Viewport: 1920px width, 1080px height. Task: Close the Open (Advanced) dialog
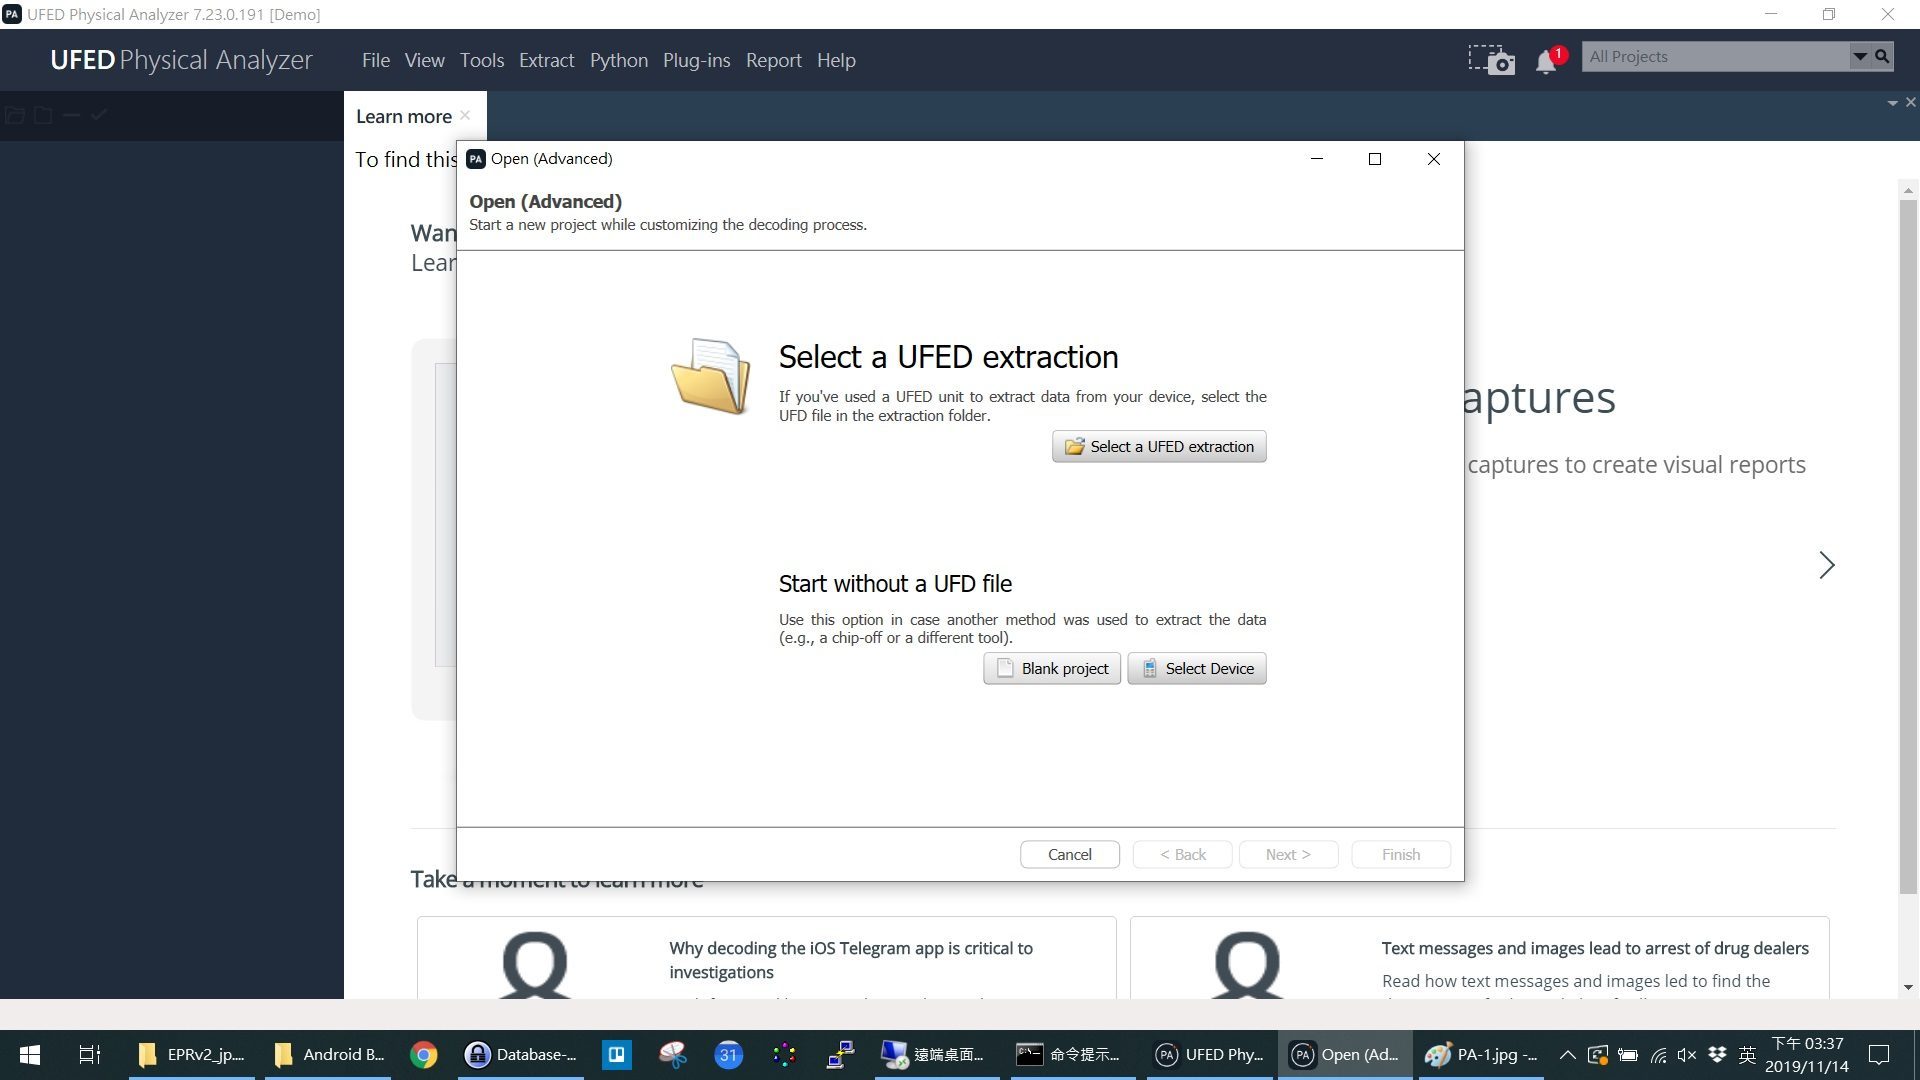point(1434,159)
